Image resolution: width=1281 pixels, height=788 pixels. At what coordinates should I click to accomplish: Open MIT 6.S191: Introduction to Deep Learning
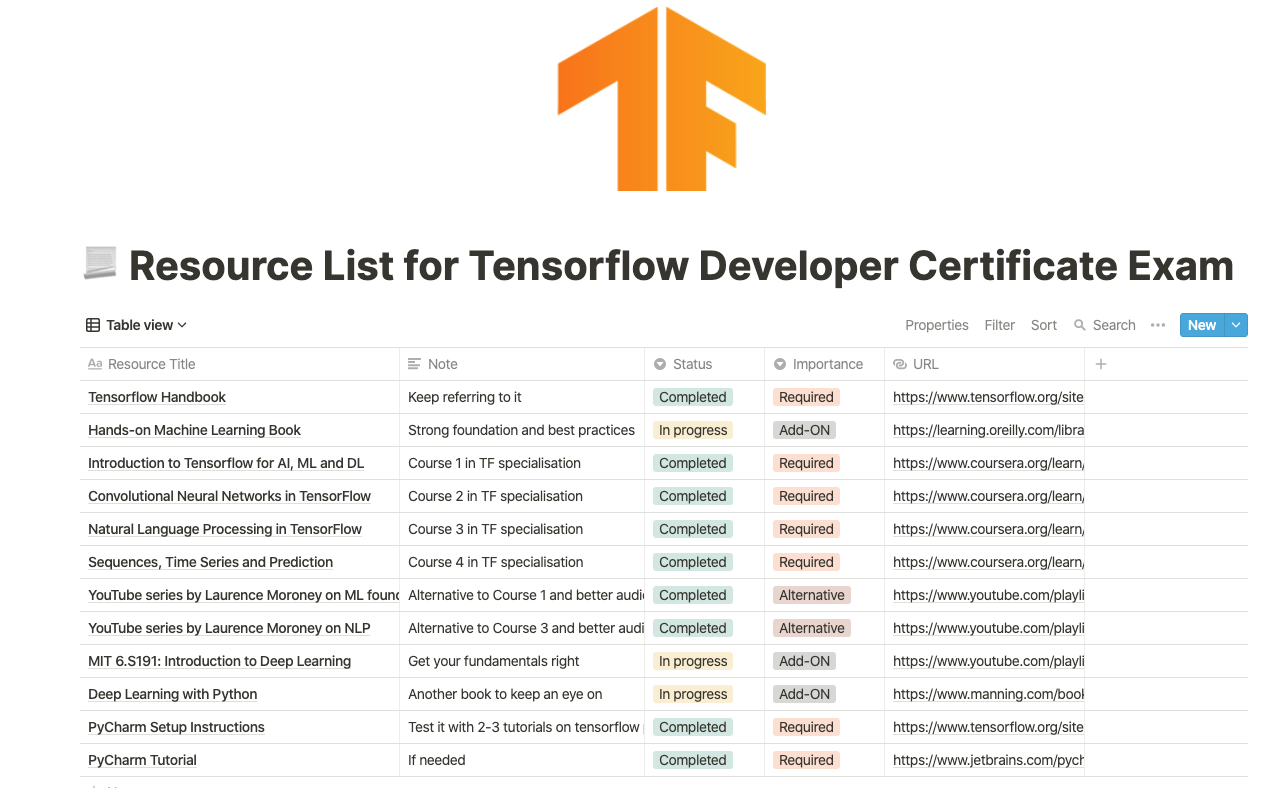pos(219,661)
